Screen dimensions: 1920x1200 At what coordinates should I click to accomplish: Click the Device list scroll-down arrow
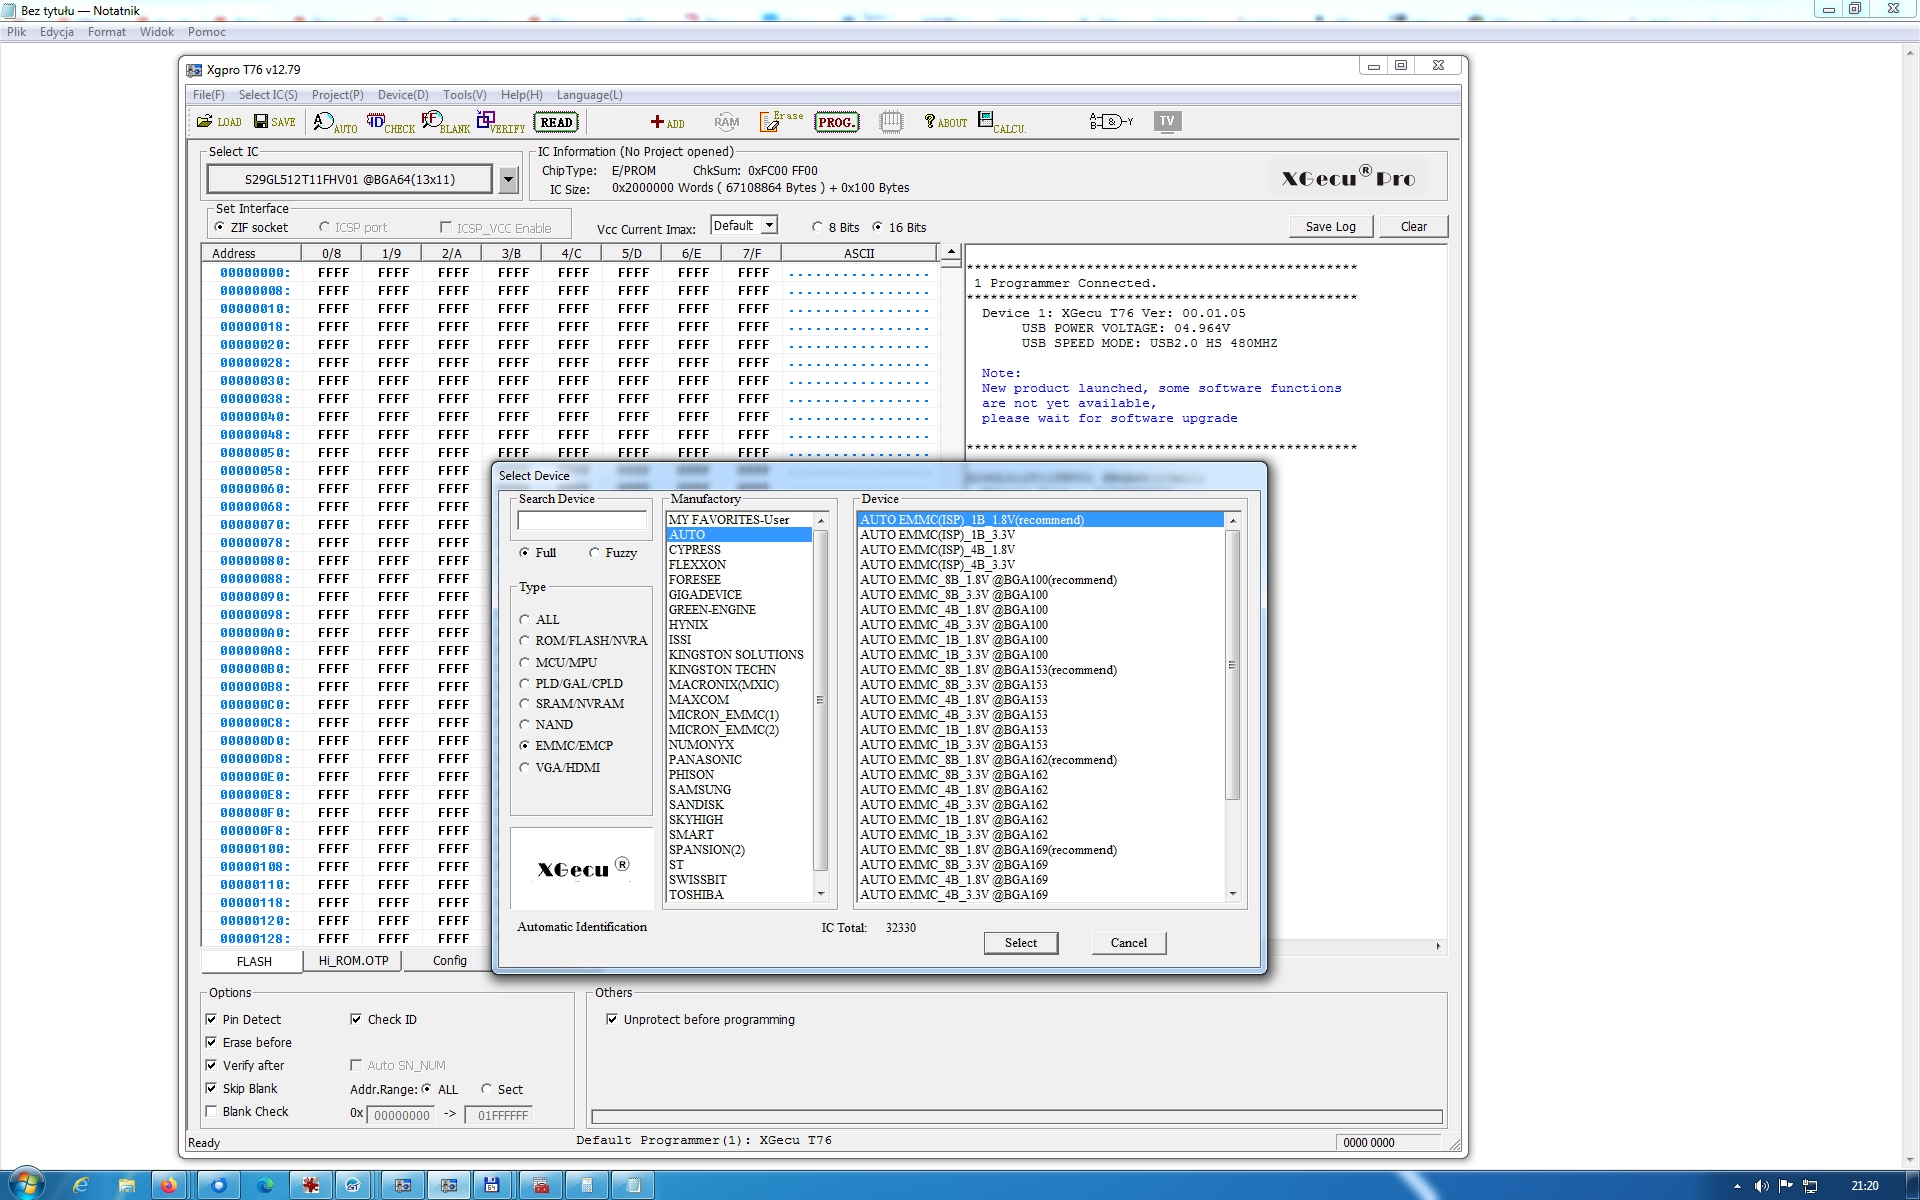tap(1232, 894)
